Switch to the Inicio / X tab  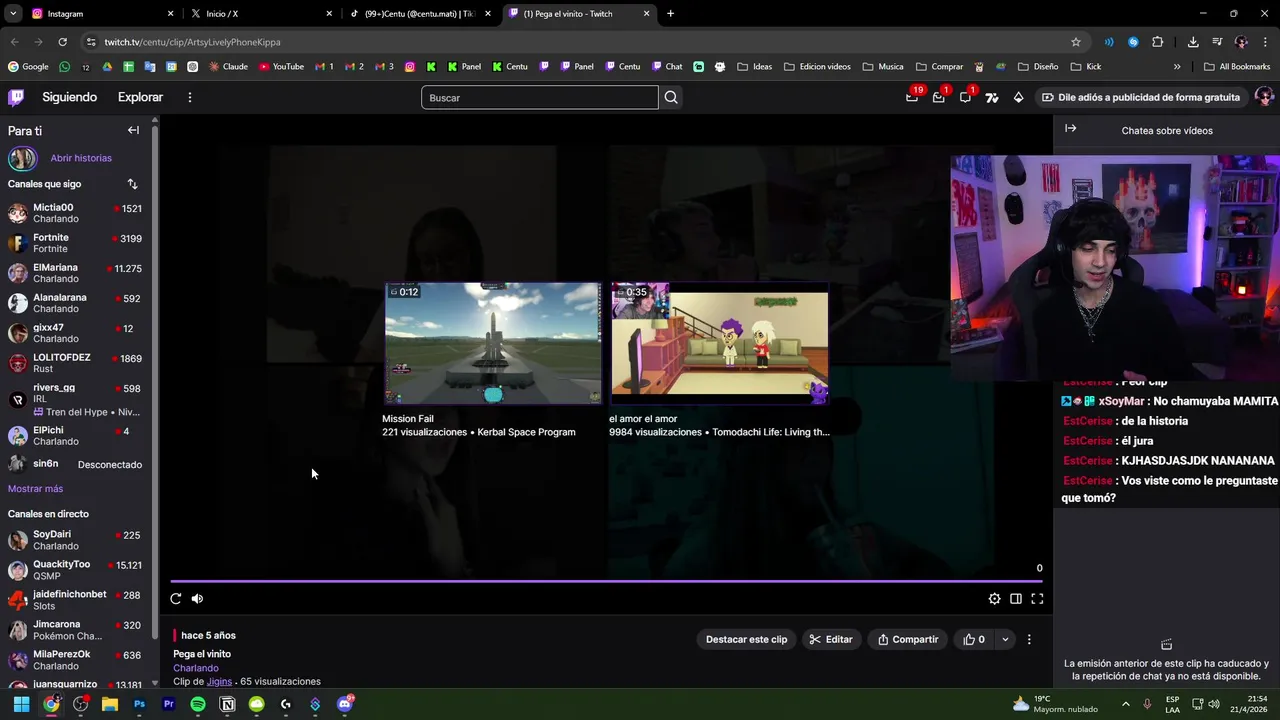click(260, 14)
